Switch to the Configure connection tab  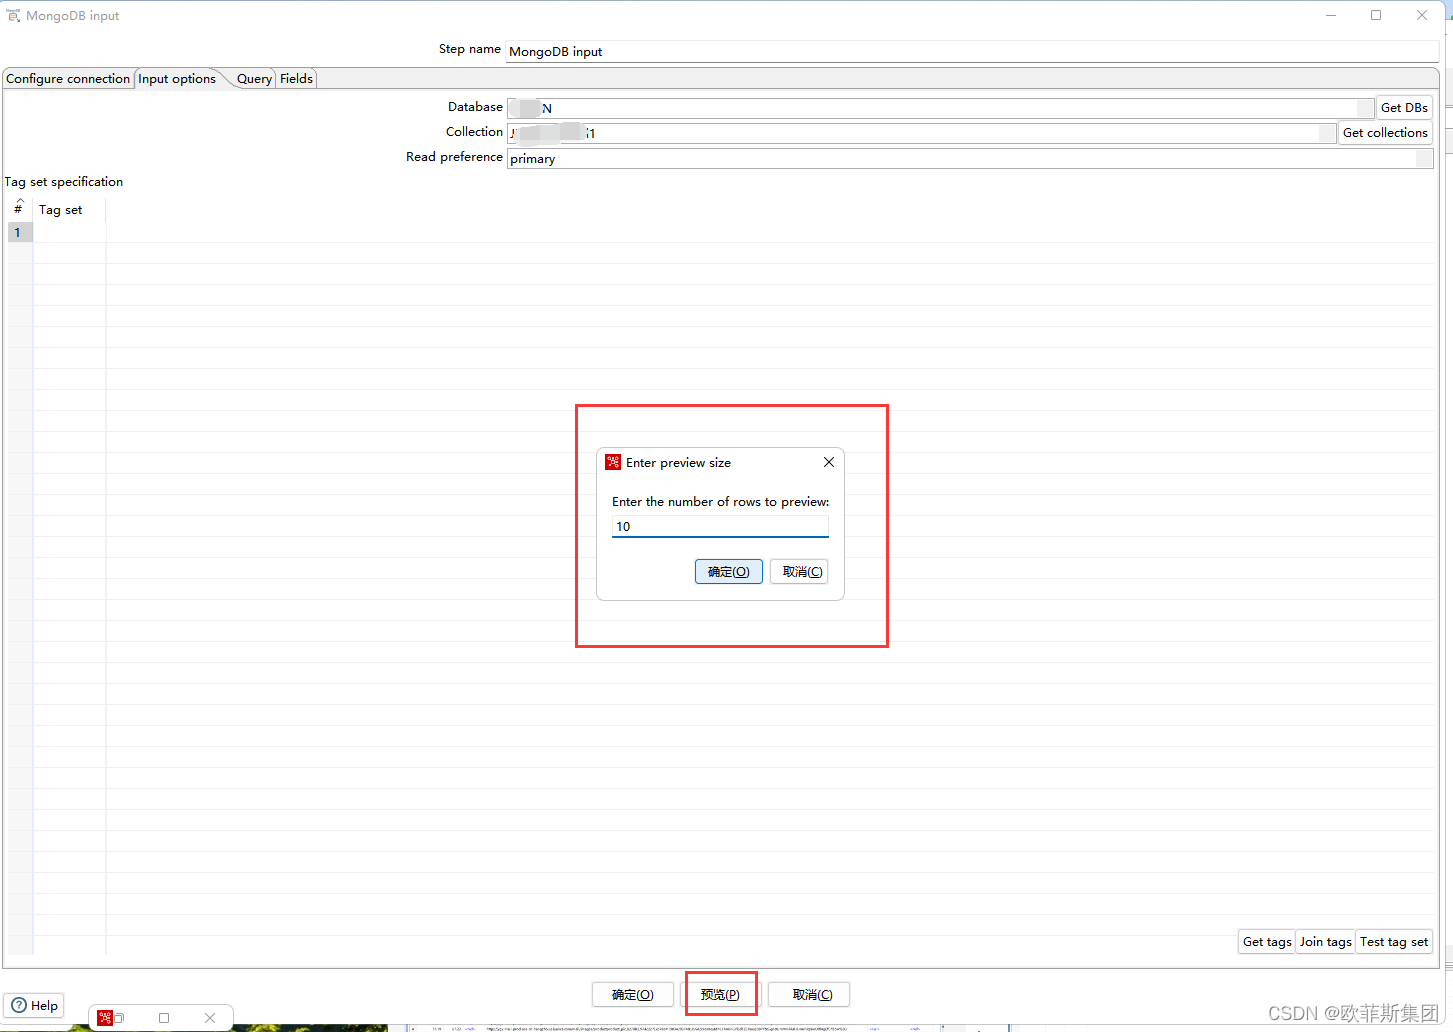[68, 79]
